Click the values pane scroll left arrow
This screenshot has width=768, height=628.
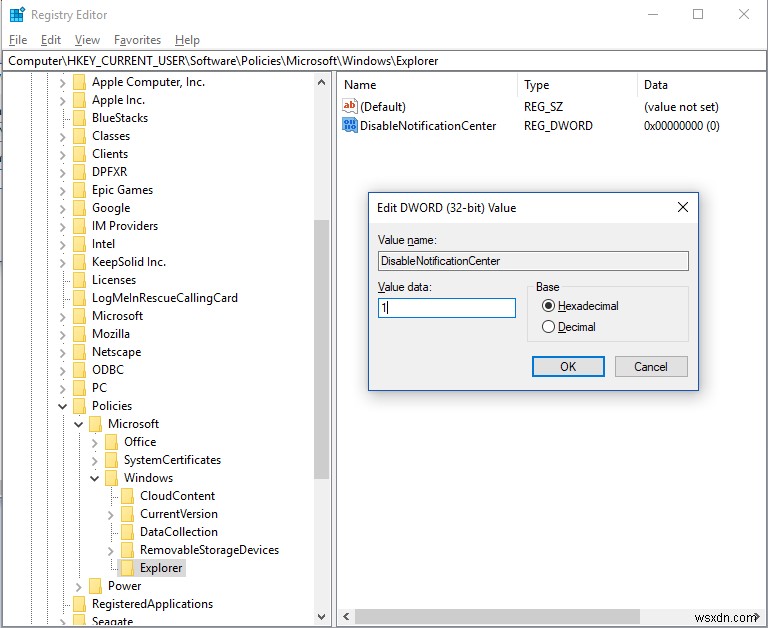pyautogui.click(x=346, y=617)
